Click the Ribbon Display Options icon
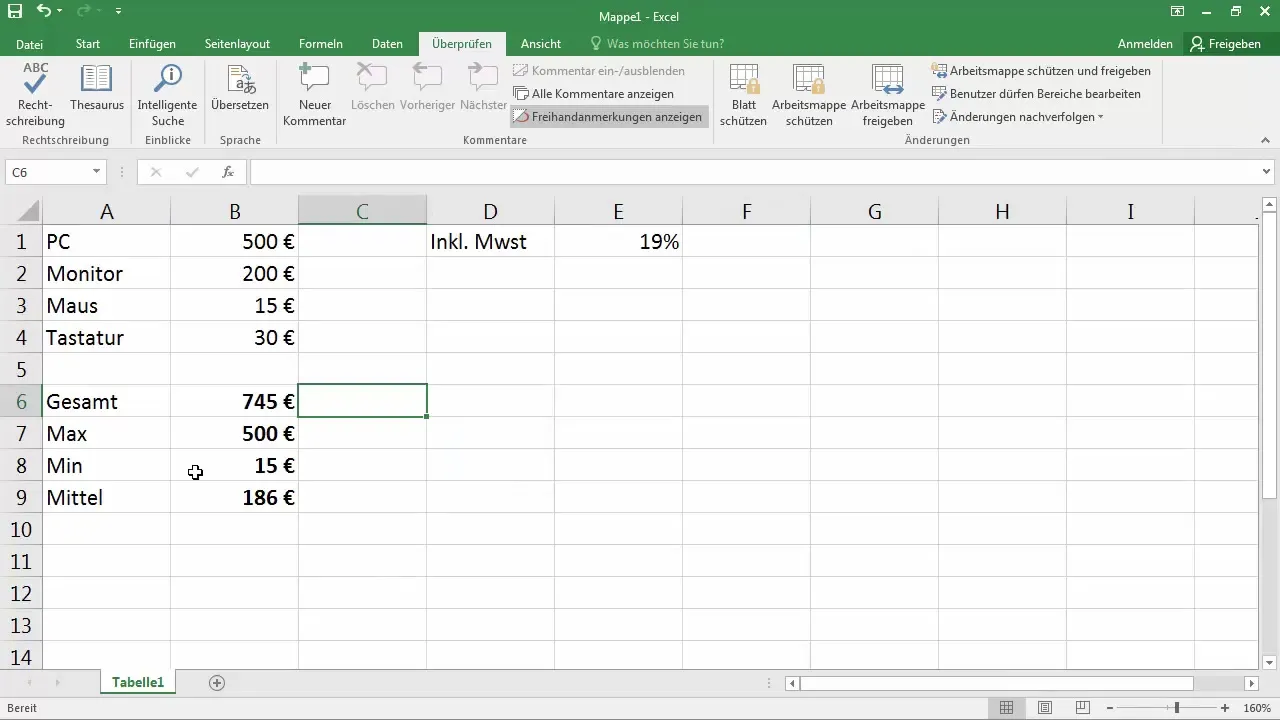Viewport: 1280px width, 720px height. click(x=1177, y=12)
